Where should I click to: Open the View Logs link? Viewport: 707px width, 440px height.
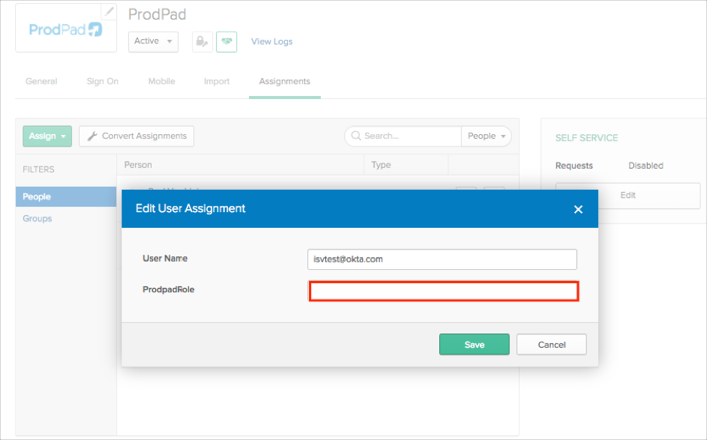pyautogui.click(x=272, y=42)
